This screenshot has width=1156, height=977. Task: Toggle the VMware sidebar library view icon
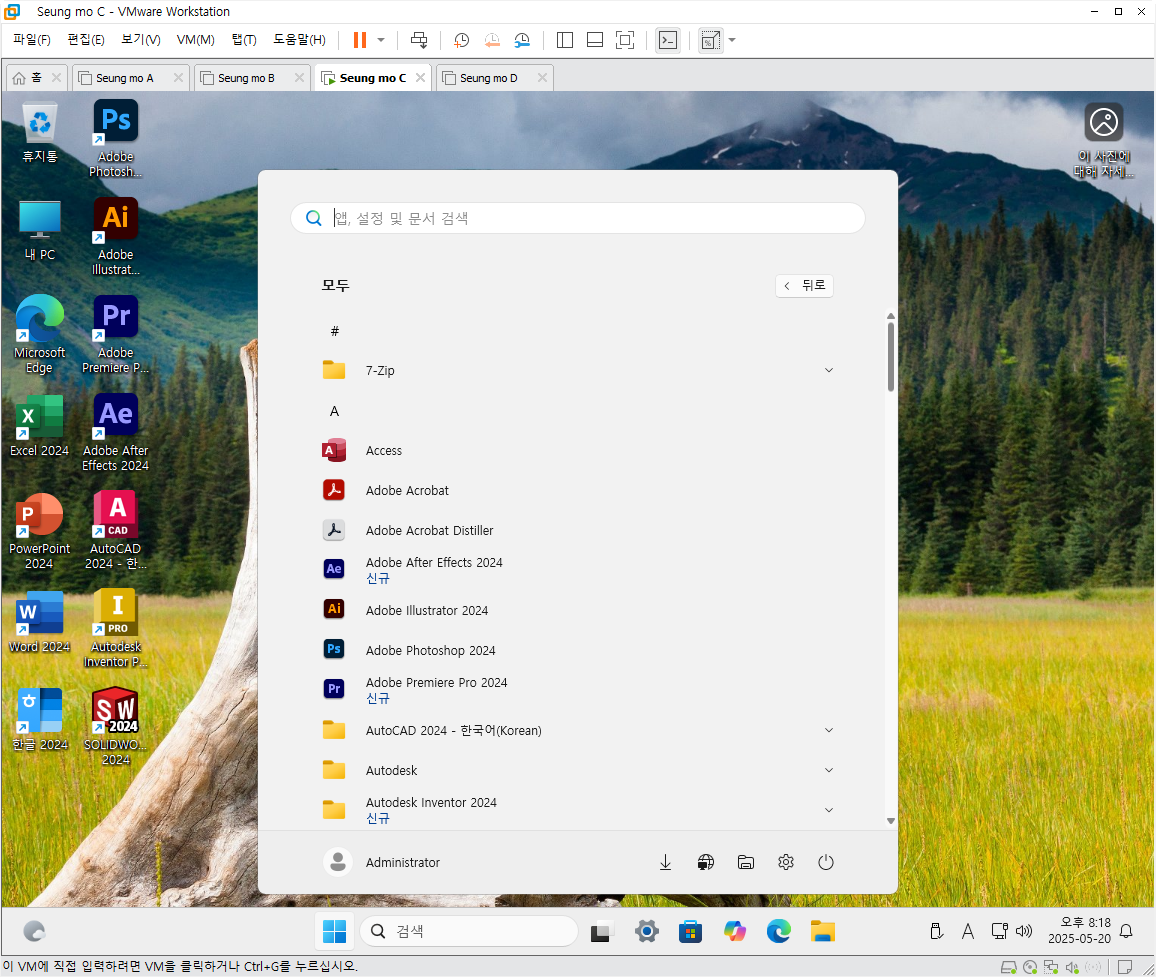coord(565,40)
